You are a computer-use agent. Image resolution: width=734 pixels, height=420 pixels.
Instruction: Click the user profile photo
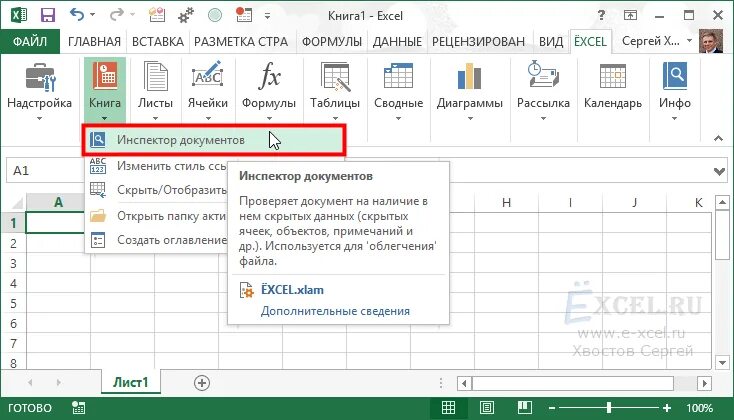click(711, 41)
